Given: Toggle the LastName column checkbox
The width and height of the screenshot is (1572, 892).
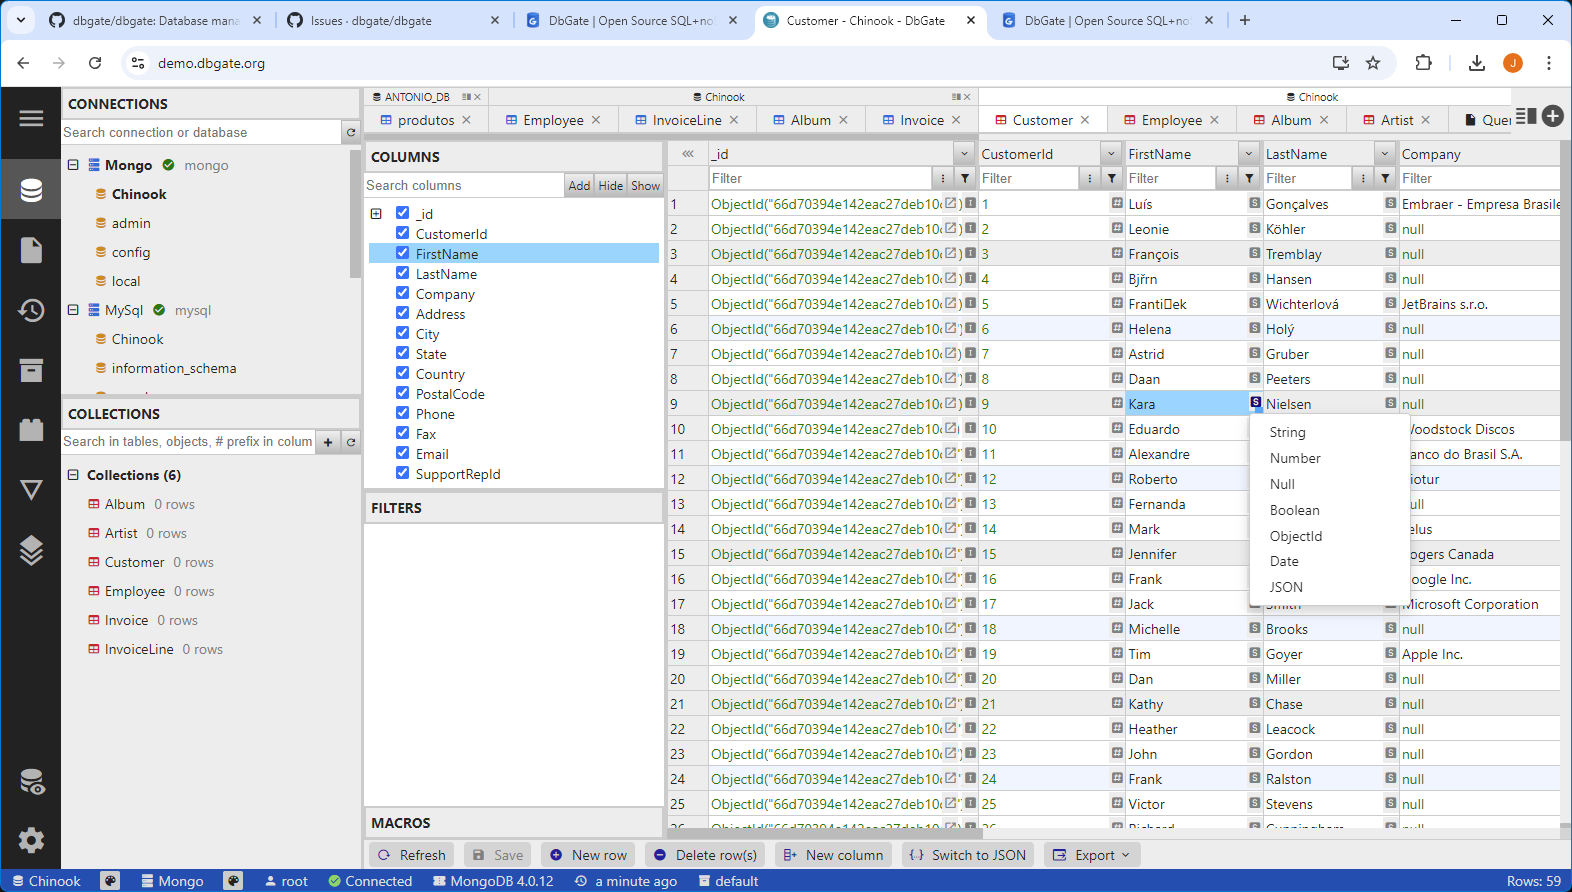Looking at the screenshot, I should (x=402, y=273).
